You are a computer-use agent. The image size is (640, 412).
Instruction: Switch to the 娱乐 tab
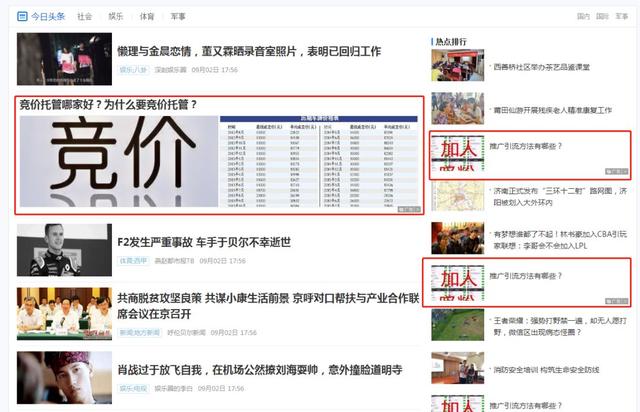(x=116, y=16)
